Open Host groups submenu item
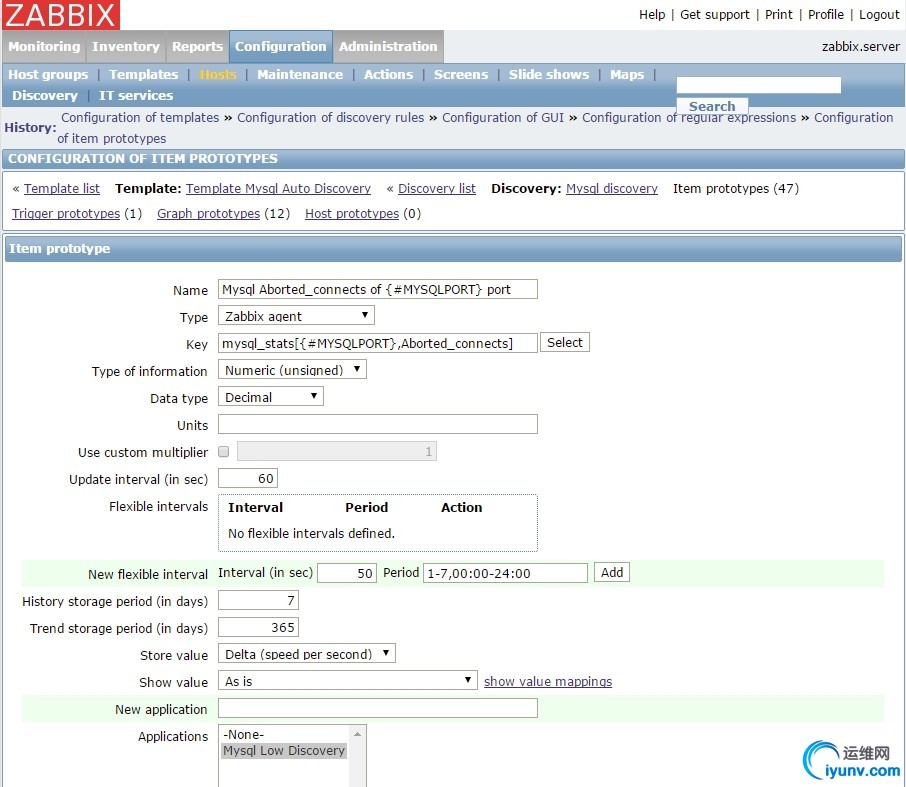 (48, 75)
